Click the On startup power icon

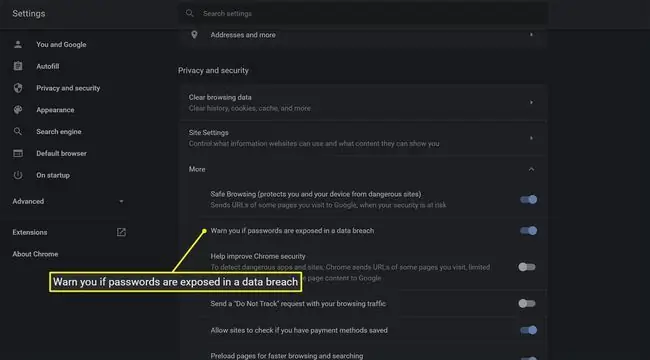(x=18, y=175)
